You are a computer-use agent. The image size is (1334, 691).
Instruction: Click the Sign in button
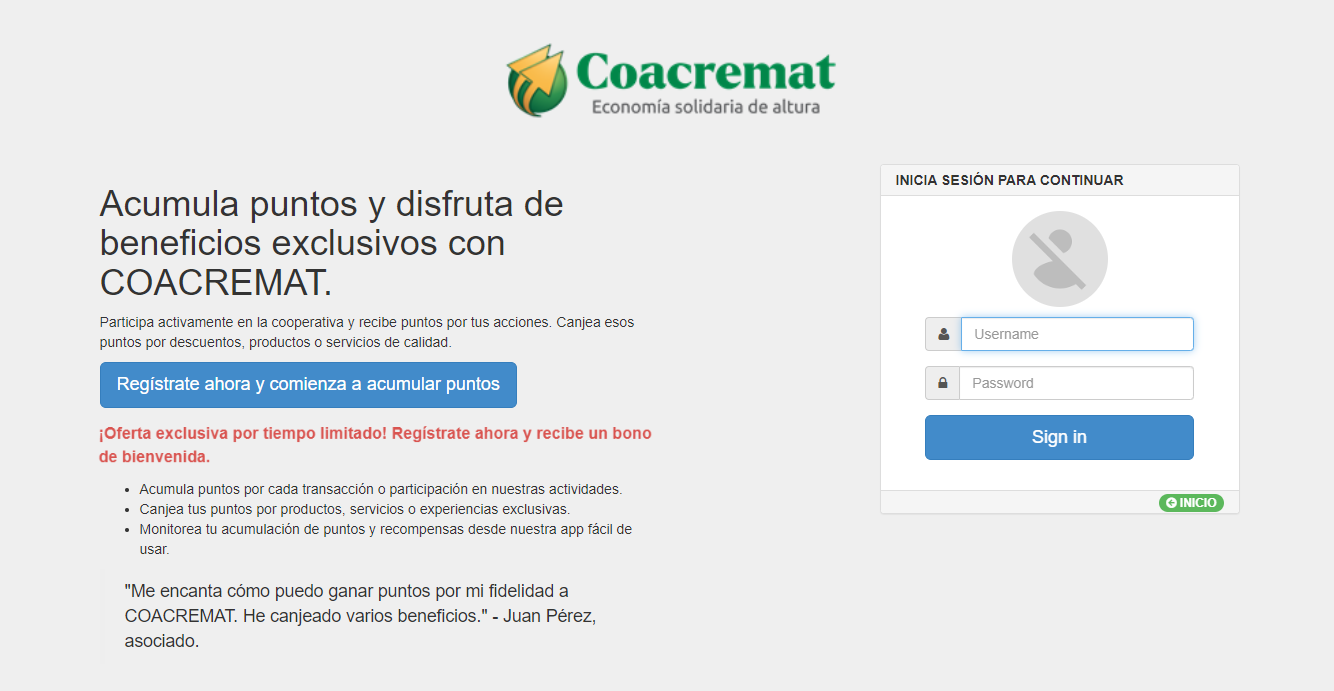pyautogui.click(x=1059, y=438)
